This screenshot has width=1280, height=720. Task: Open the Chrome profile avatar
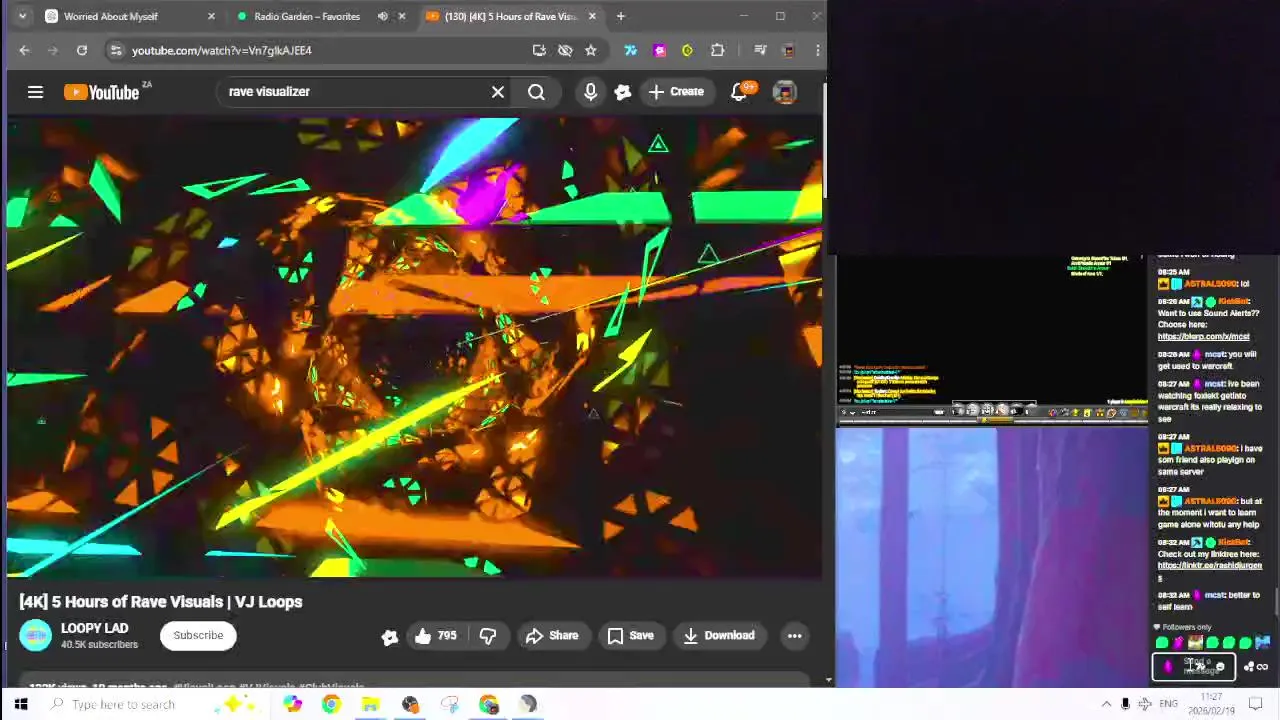[789, 50]
